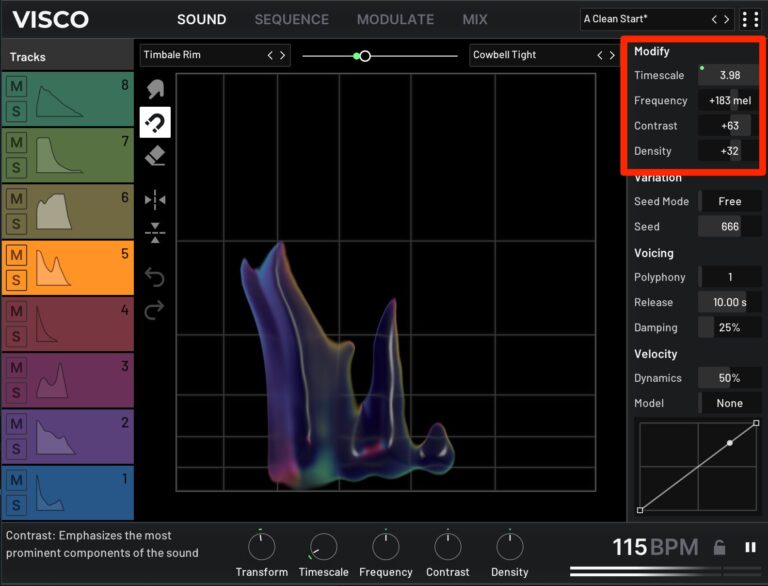Solo track 5
This screenshot has width=768, height=586.
tap(16, 279)
